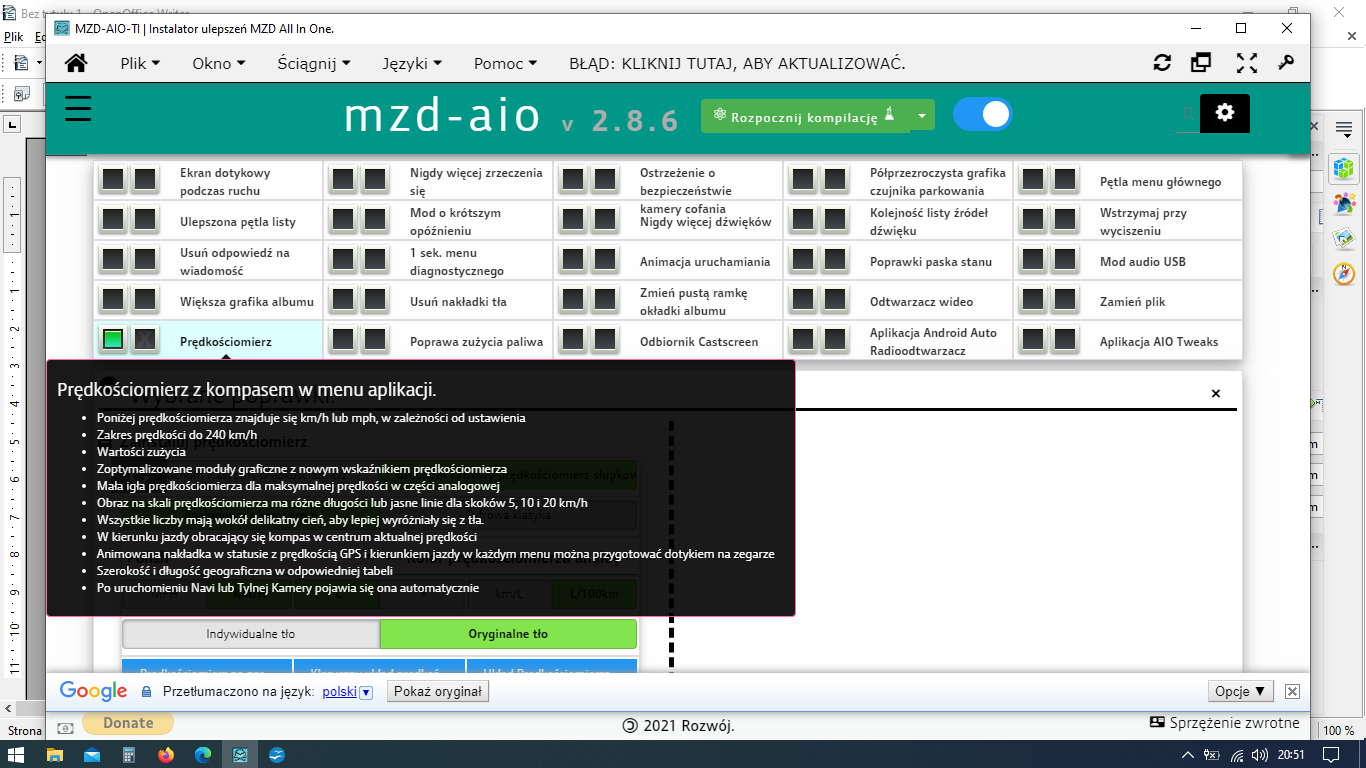Toggle the blue switch in the header

tap(982, 114)
